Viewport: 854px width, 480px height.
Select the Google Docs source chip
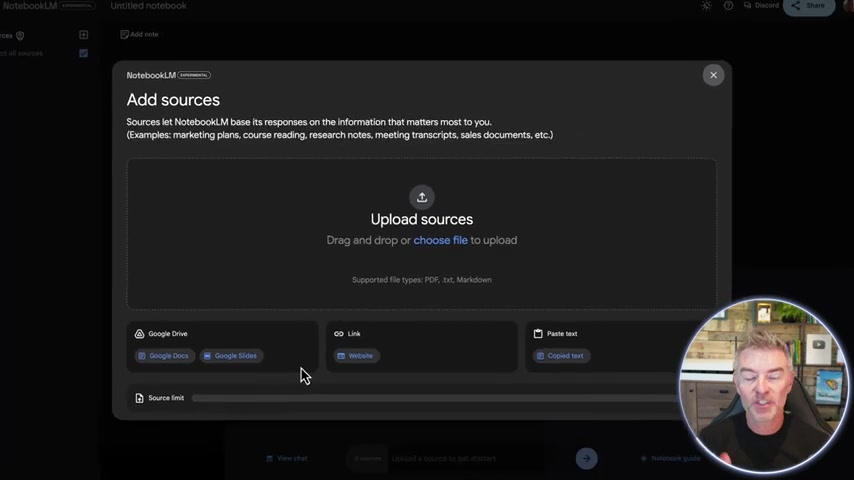tap(164, 356)
